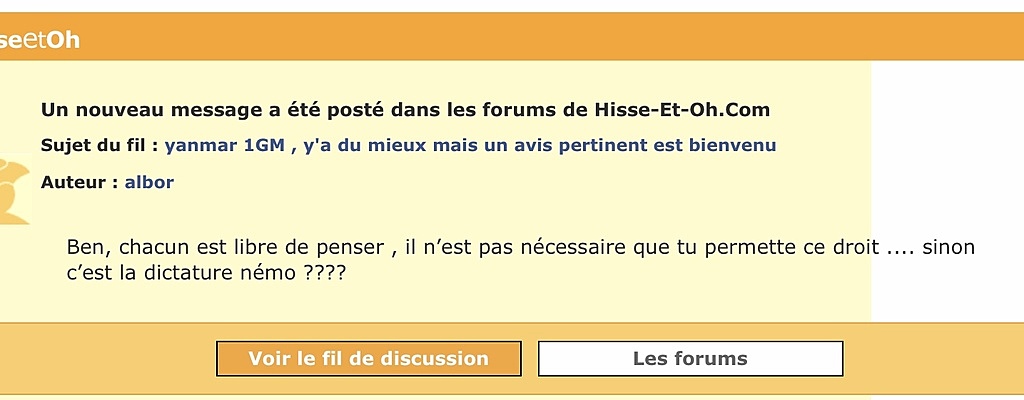Open the yanmar 1GM thread subject link

pyautogui.click(x=470, y=145)
